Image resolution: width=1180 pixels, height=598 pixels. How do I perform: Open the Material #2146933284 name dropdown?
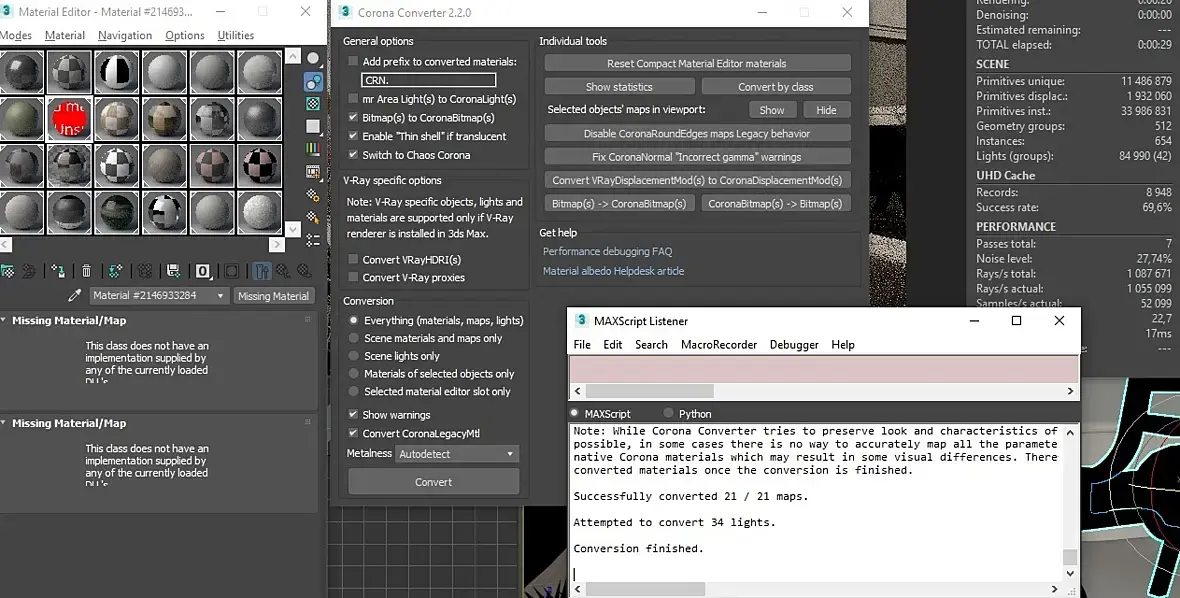[159, 296]
